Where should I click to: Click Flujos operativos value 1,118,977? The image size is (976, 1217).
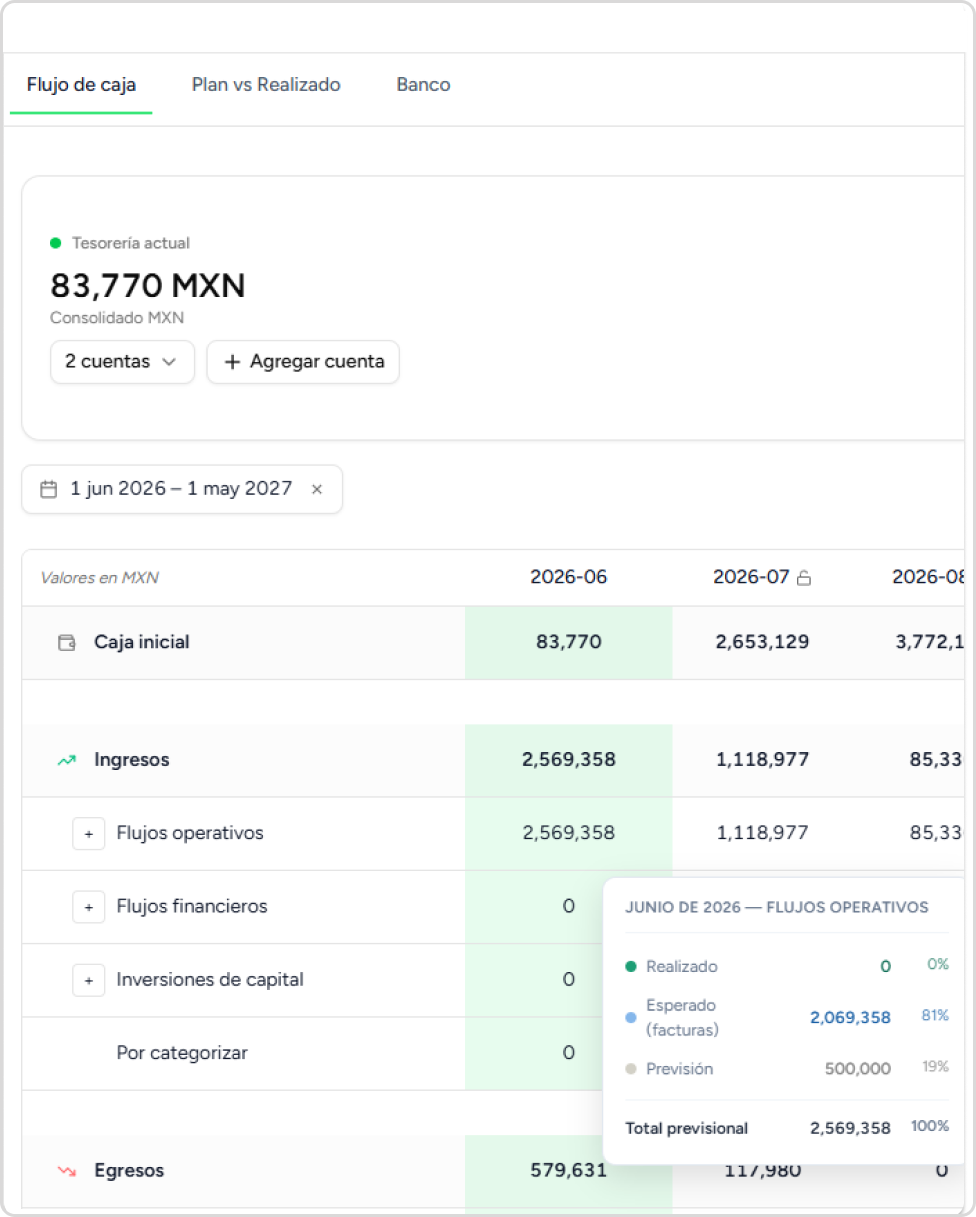762,833
